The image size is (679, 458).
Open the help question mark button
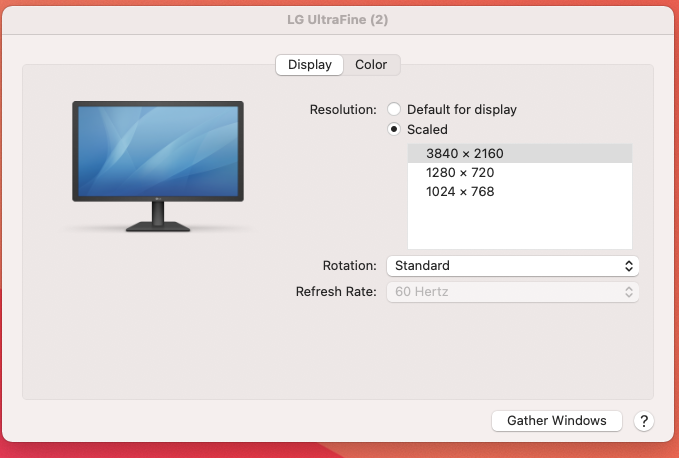pos(643,421)
